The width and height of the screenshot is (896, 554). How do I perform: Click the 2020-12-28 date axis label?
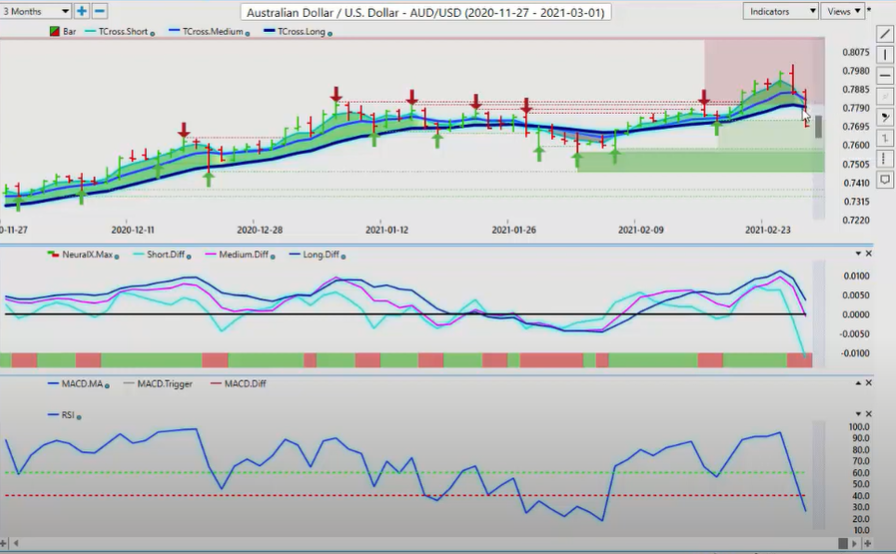coord(259,230)
